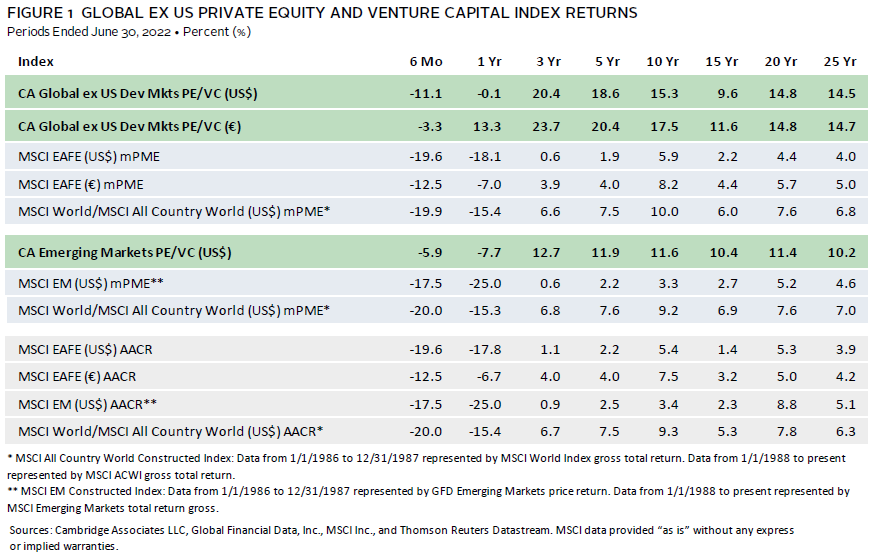The height and width of the screenshot is (556, 874).
Task: Click the "Index" column header
Action: [x=35, y=61]
